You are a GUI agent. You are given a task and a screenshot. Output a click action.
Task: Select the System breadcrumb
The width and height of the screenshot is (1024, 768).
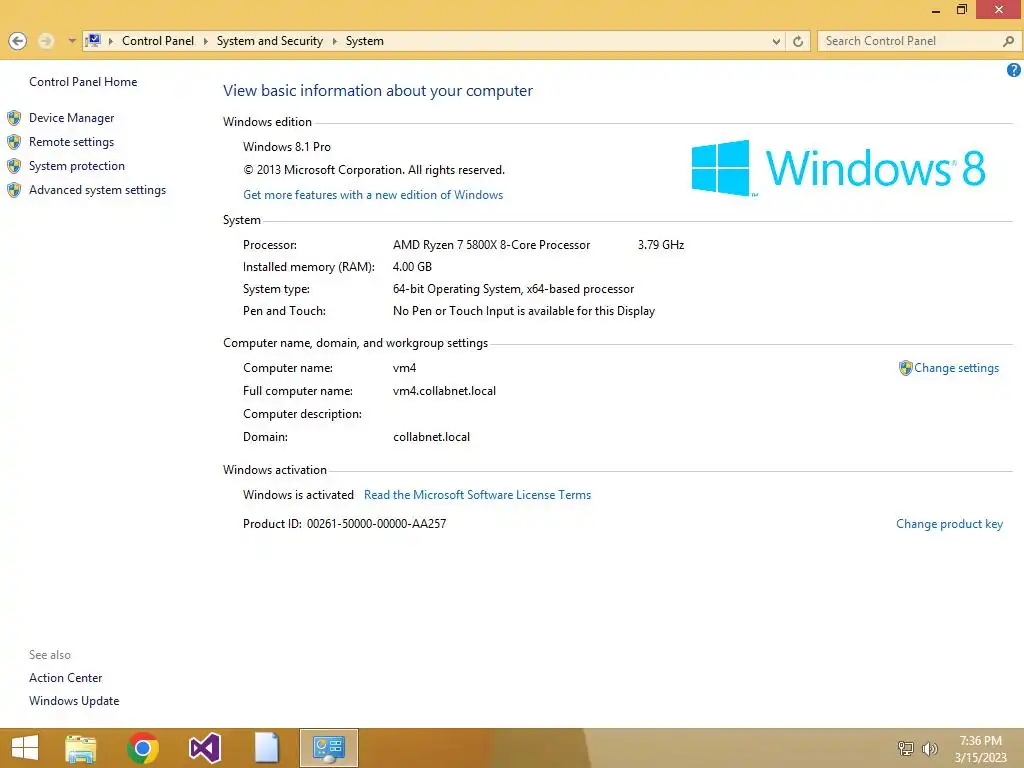click(364, 41)
